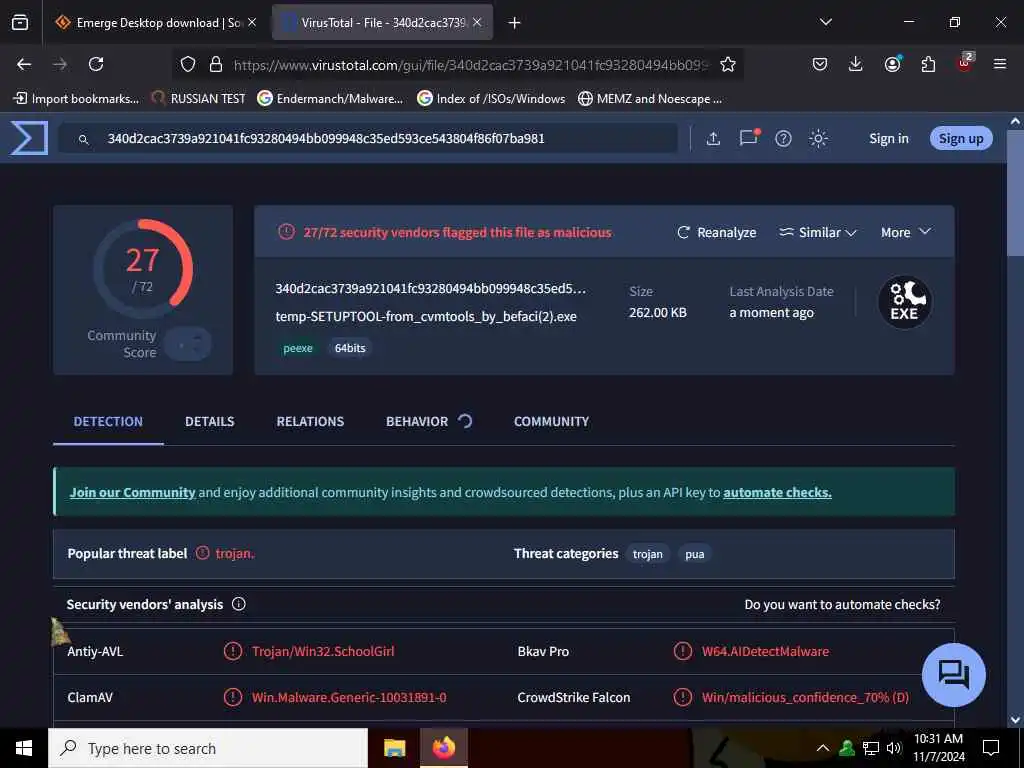Viewport: 1024px width, 768px height.
Task: Open the upload file icon
Action: coord(713,138)
